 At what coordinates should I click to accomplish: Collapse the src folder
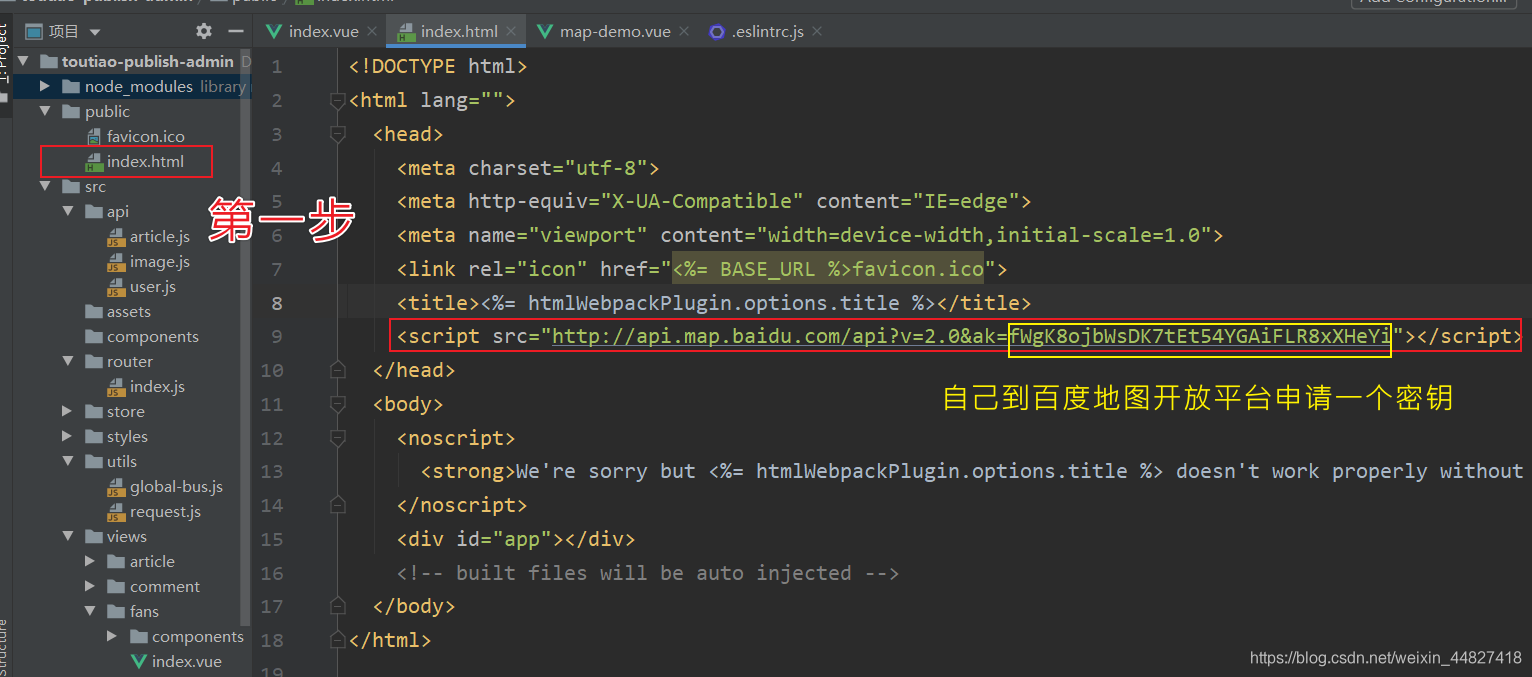click(x=45, y=186)
